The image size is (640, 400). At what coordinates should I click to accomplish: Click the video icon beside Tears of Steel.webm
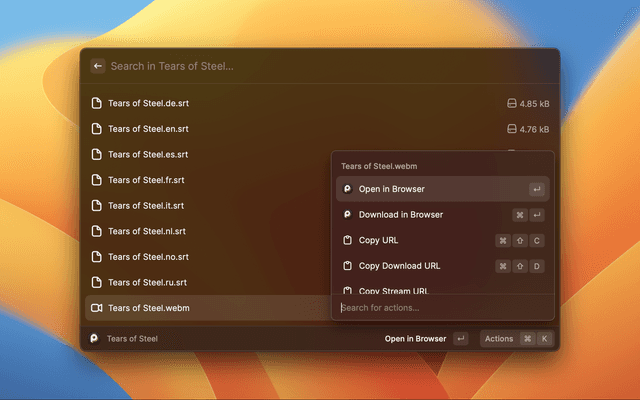click(97, 308)
